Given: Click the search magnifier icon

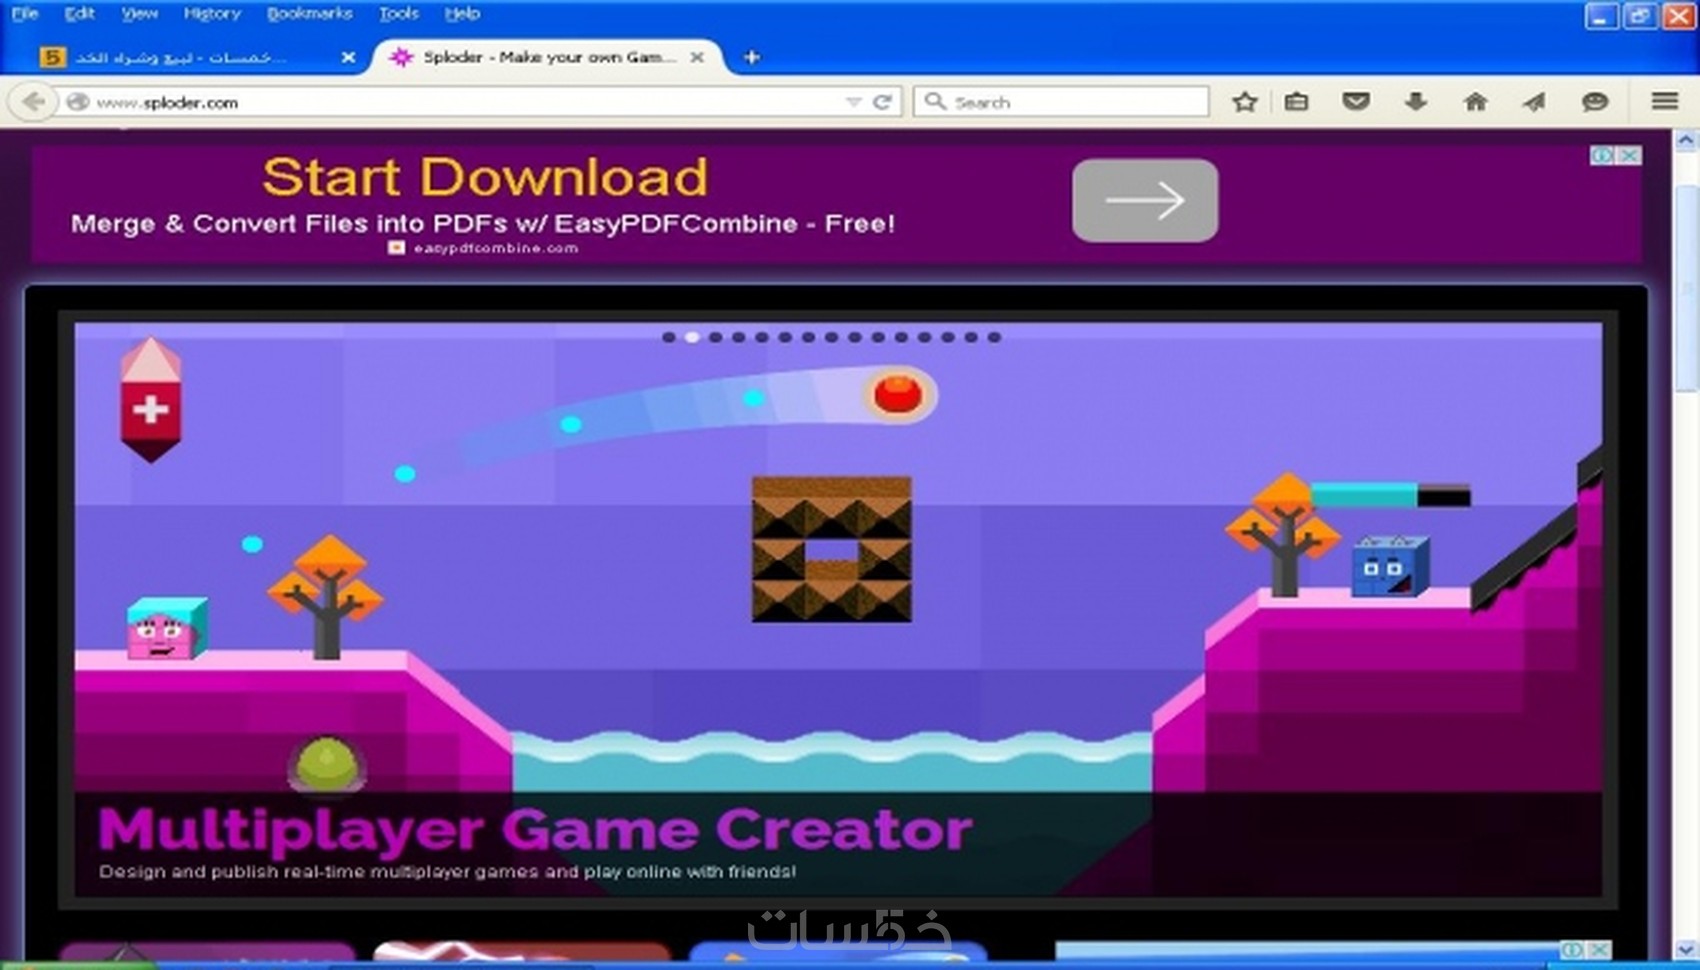Looking at the screenshot, I should pos(935,101).
